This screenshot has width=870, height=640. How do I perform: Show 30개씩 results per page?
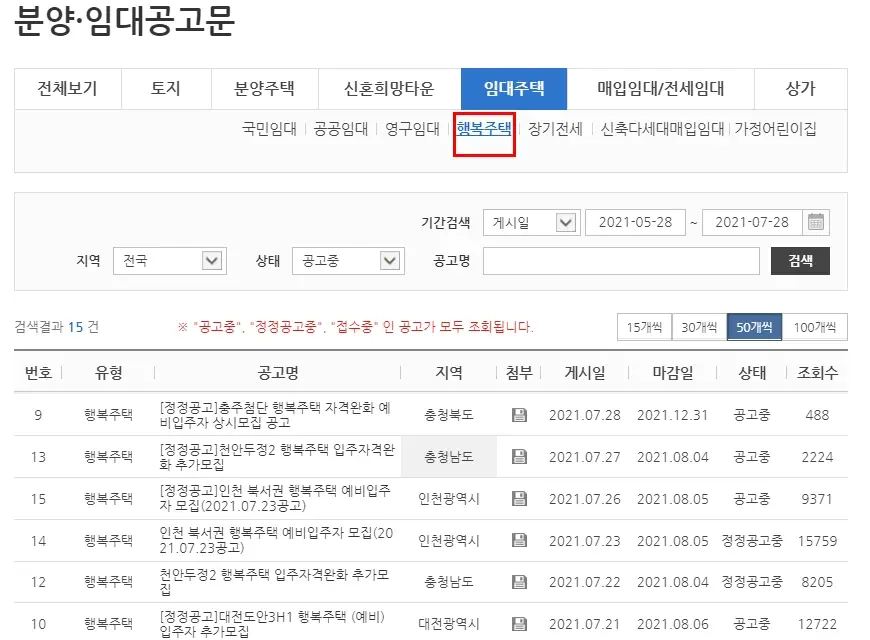click(x=699, y=327)
